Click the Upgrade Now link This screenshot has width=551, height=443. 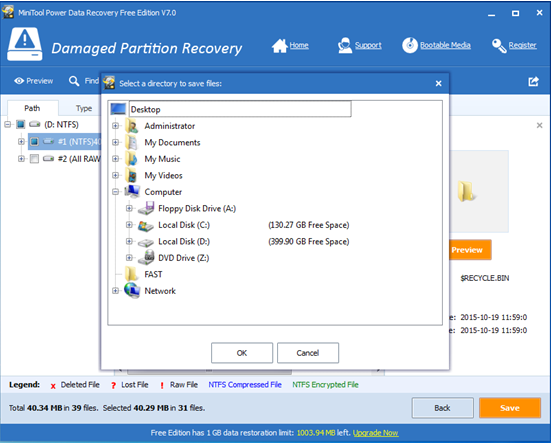(x=375, y=433)
